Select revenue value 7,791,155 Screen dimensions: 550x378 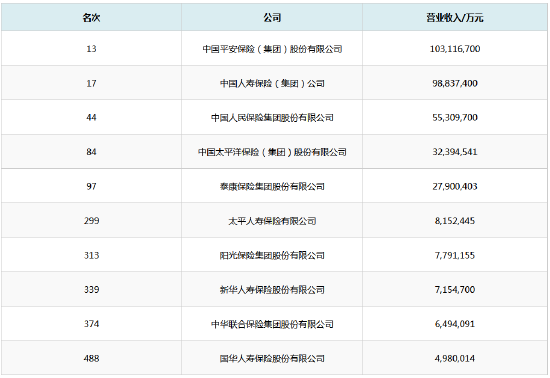pyautogui.click(x=455, y=255)
